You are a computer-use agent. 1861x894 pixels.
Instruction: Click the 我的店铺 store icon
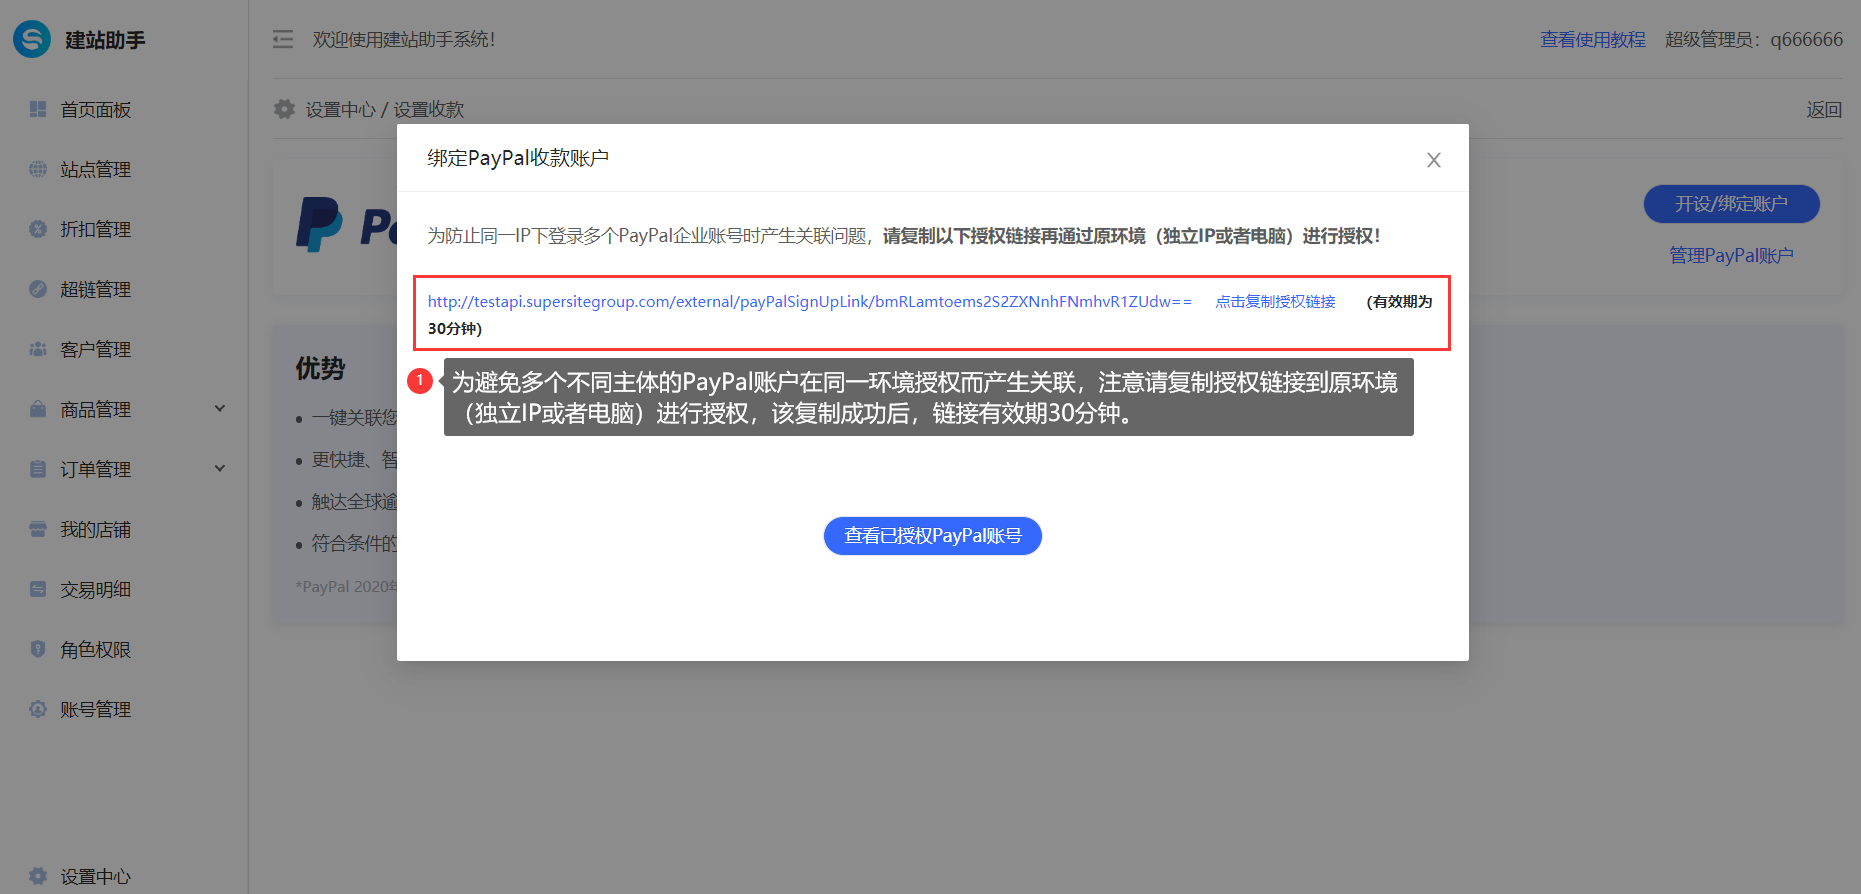pos(38,529)
